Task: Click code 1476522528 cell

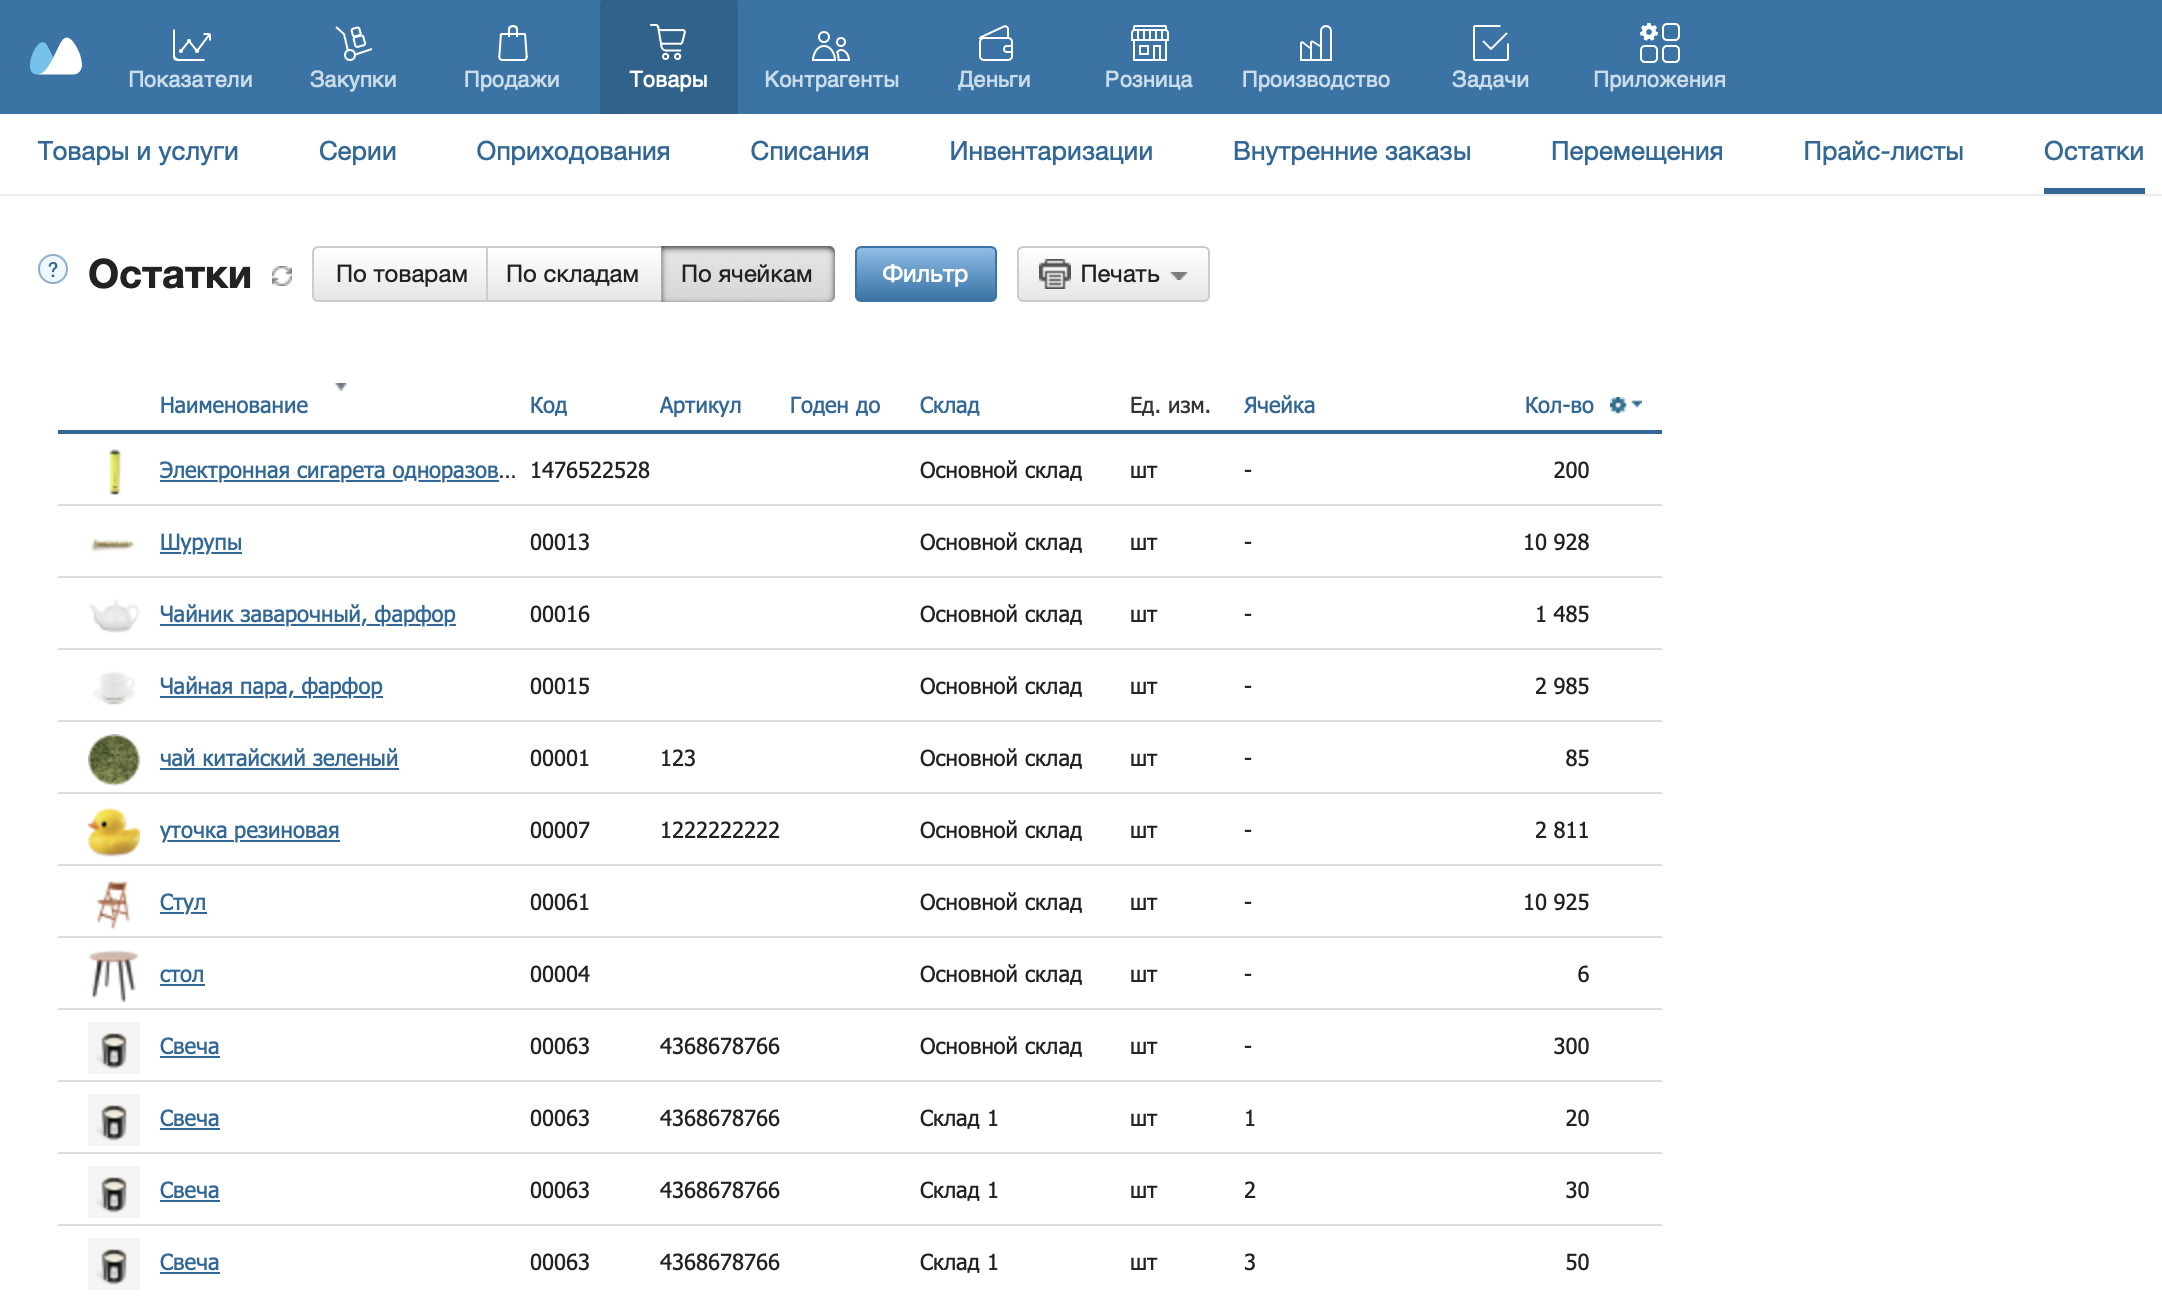Action: [590, 470]
